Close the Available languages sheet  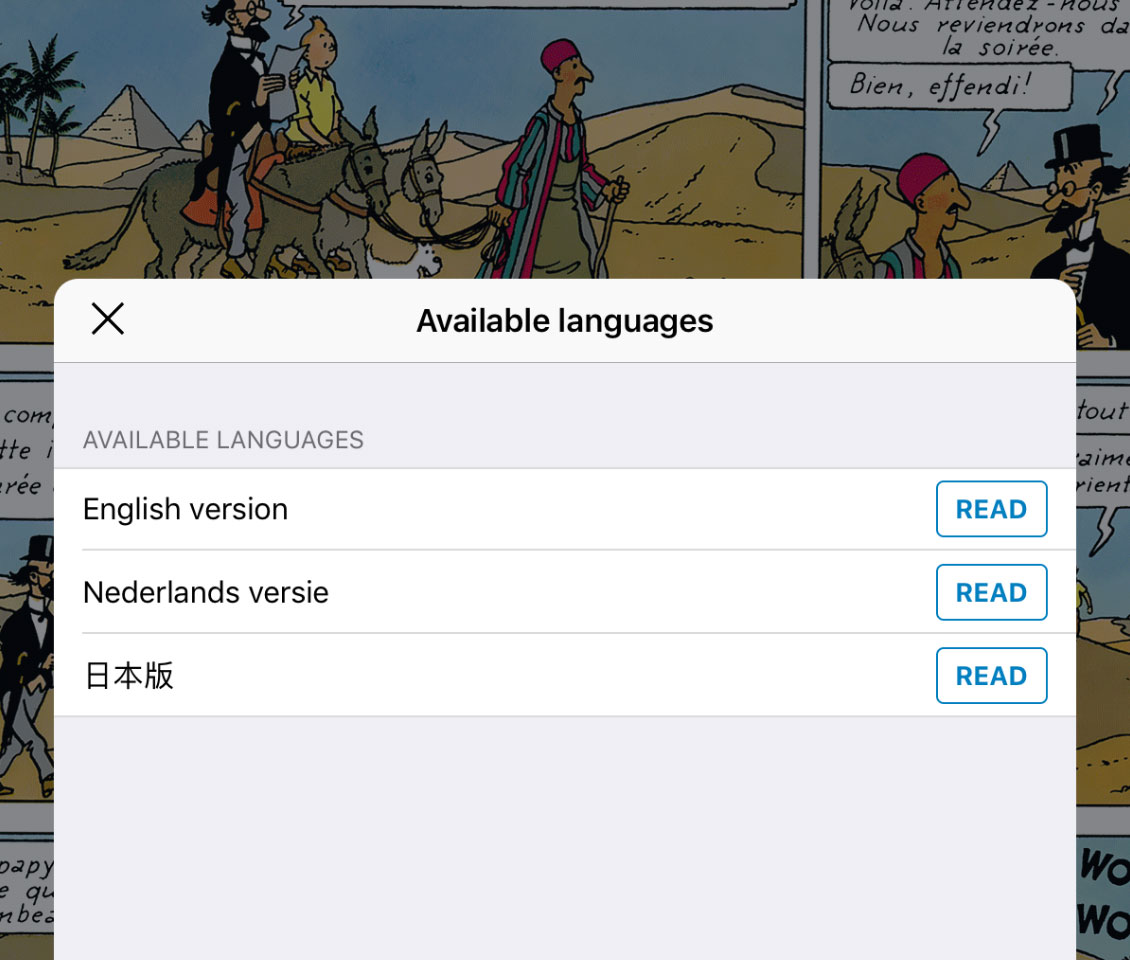click(x=108, y=319)
